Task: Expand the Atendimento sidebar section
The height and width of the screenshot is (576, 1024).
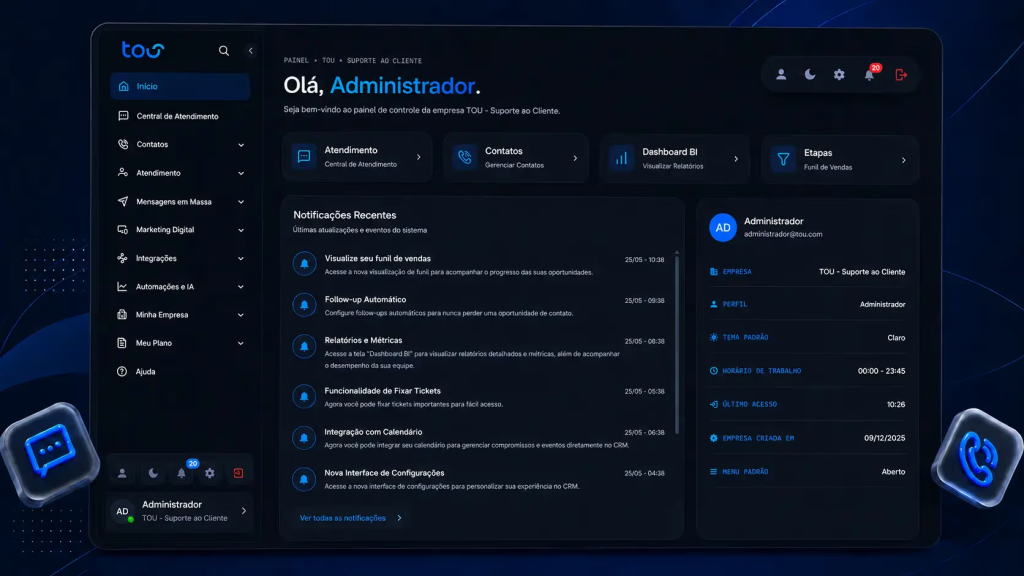Action: click(180, 173)
